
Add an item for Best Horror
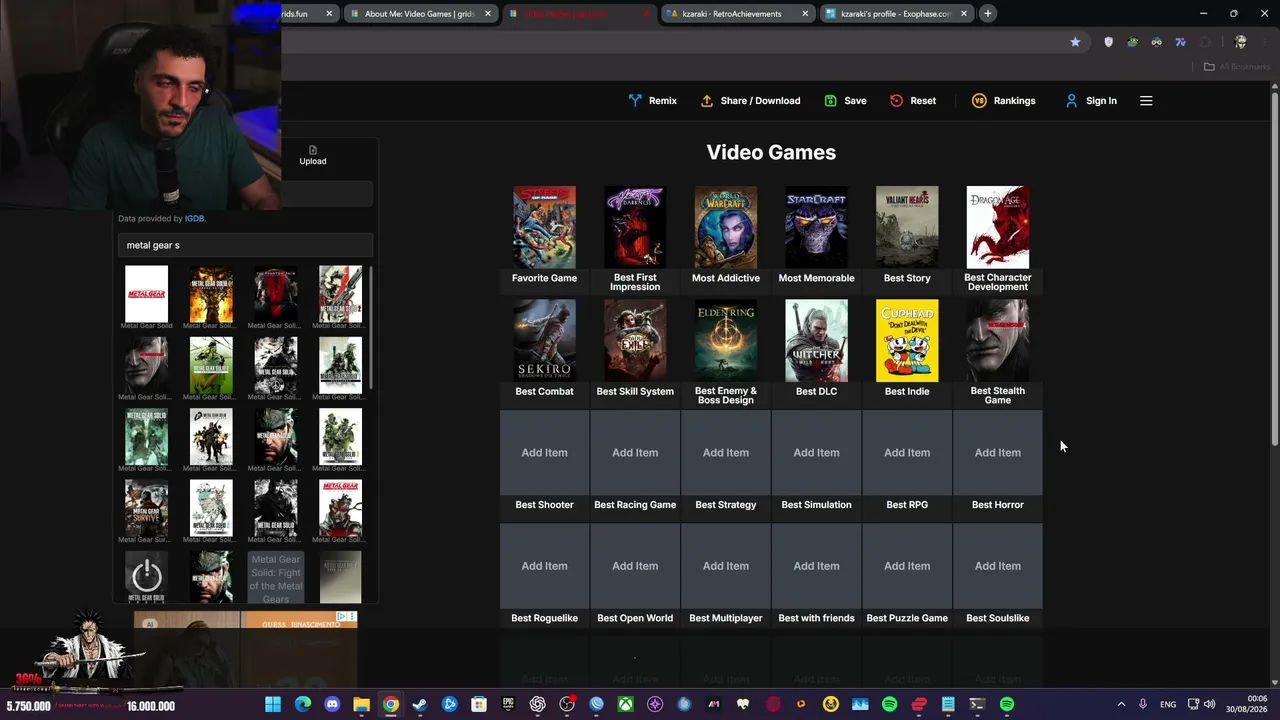(998, 453)
